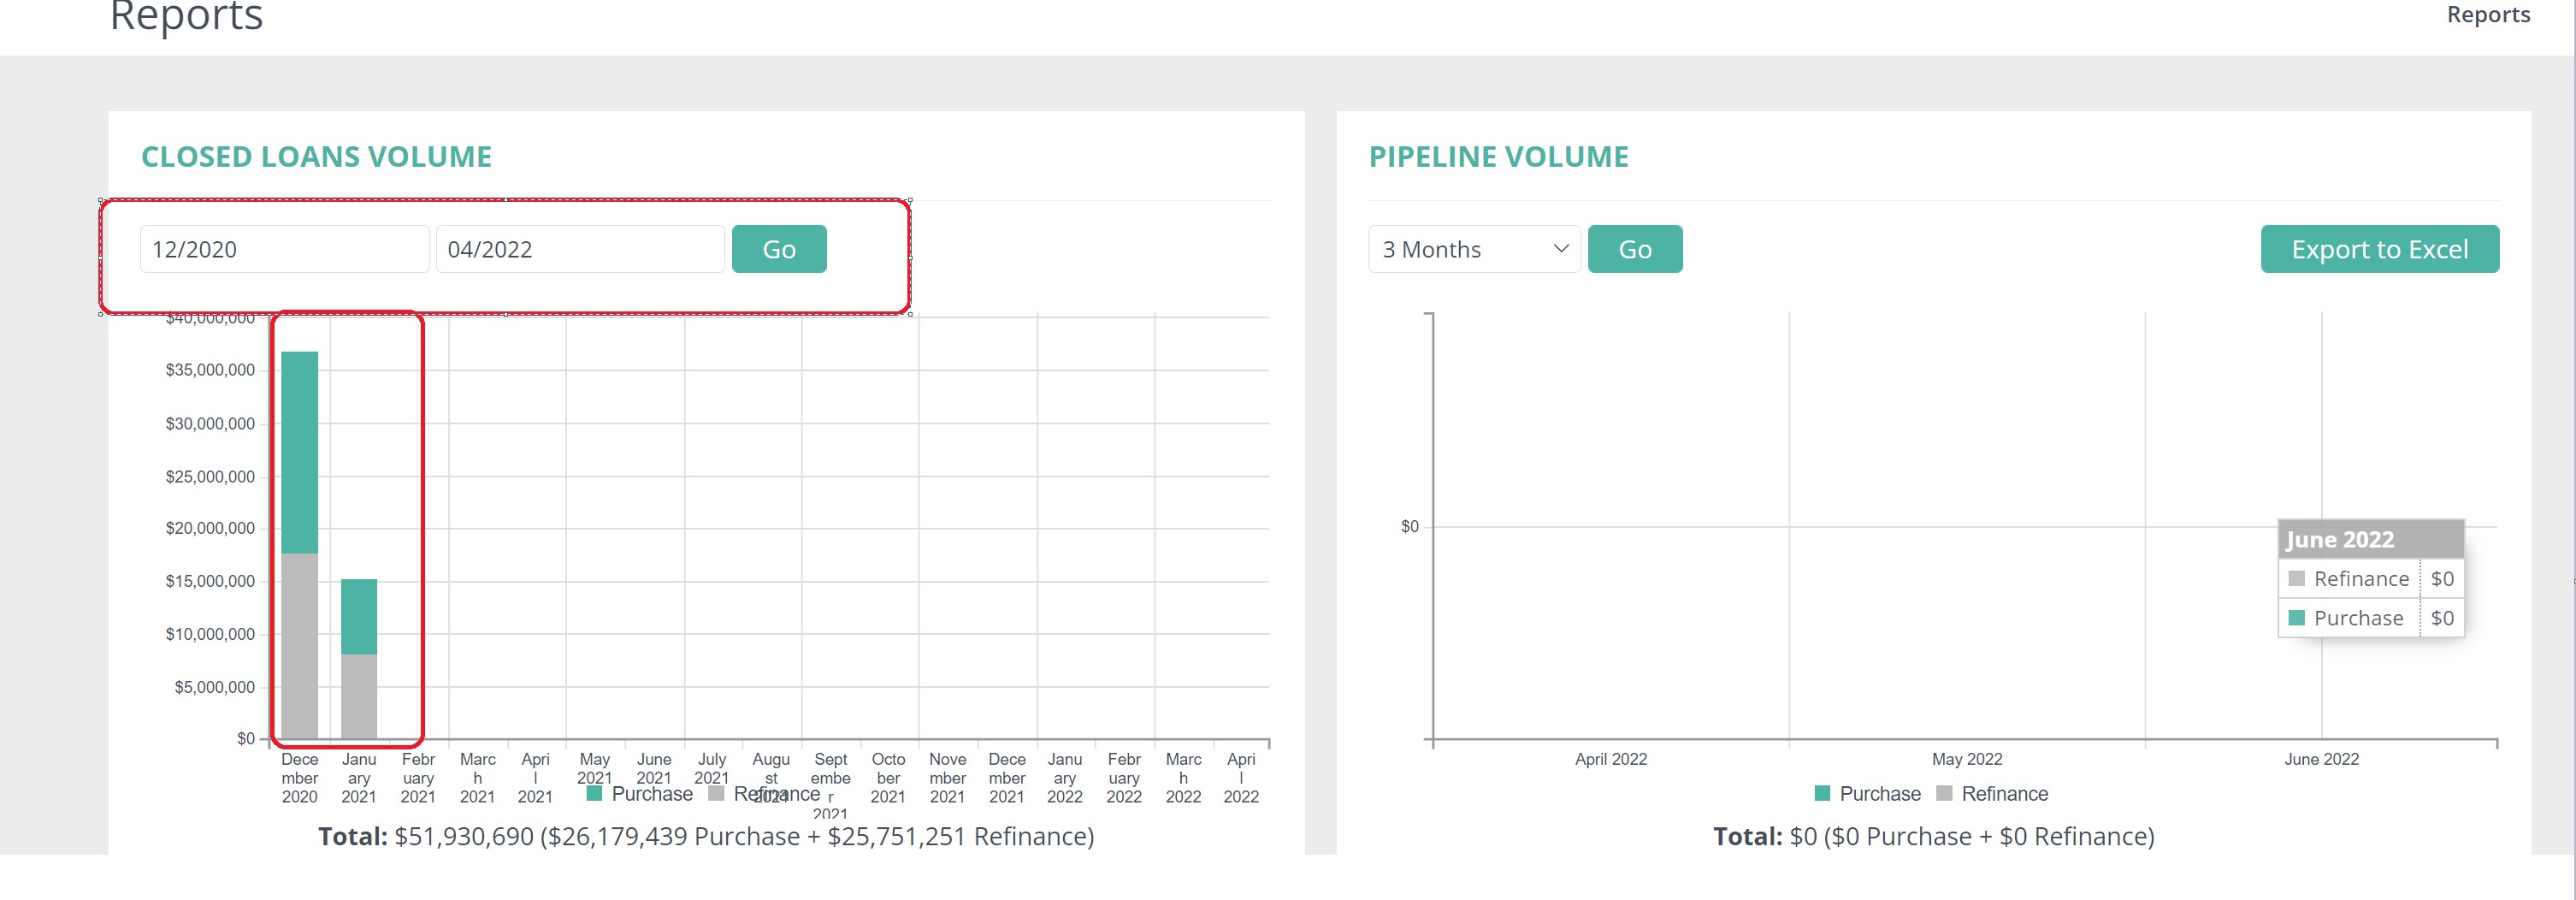Click January 2021 teal Purchase bar segment
The width and height of the screenshot is (2576, 900).
click(x=359, y=616)
